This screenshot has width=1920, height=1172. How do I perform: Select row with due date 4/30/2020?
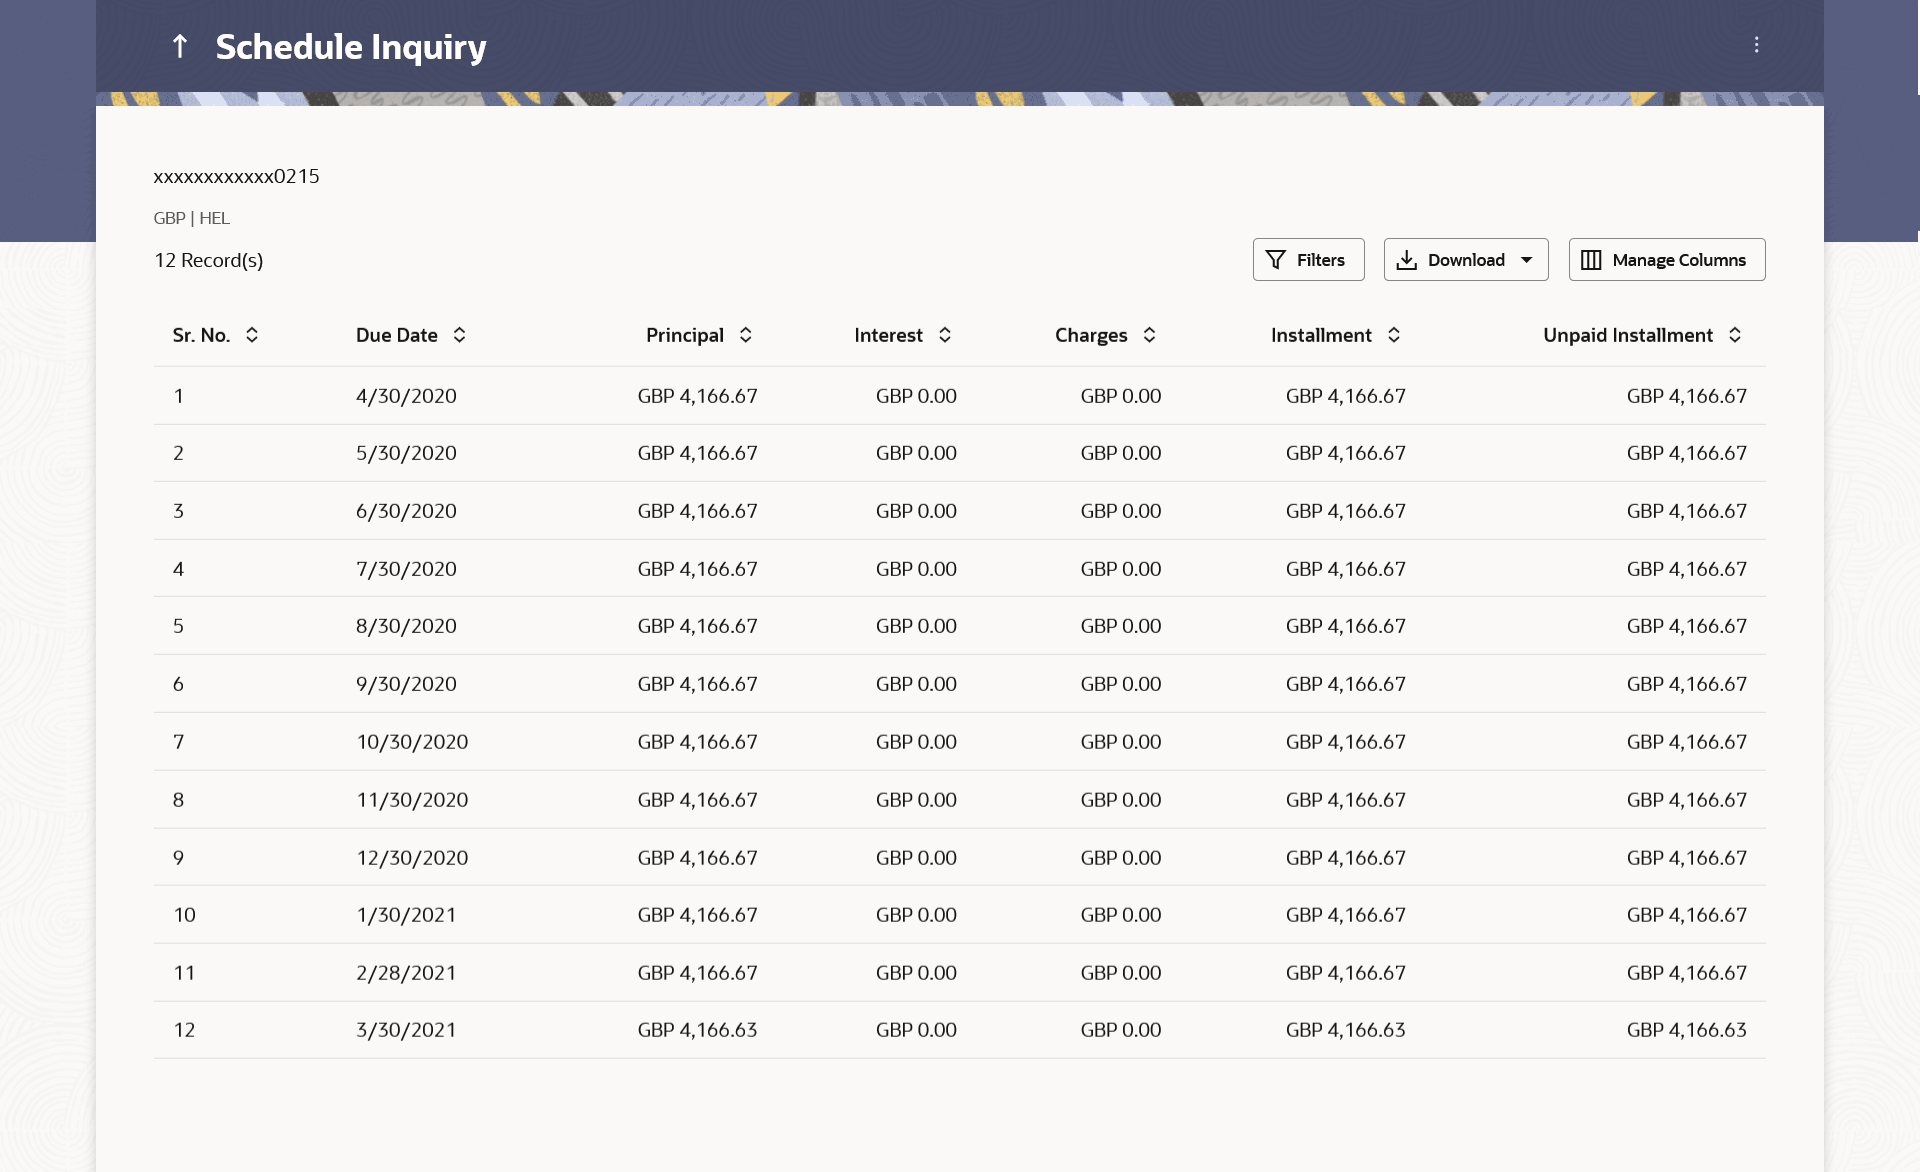[x=406, y=396]
